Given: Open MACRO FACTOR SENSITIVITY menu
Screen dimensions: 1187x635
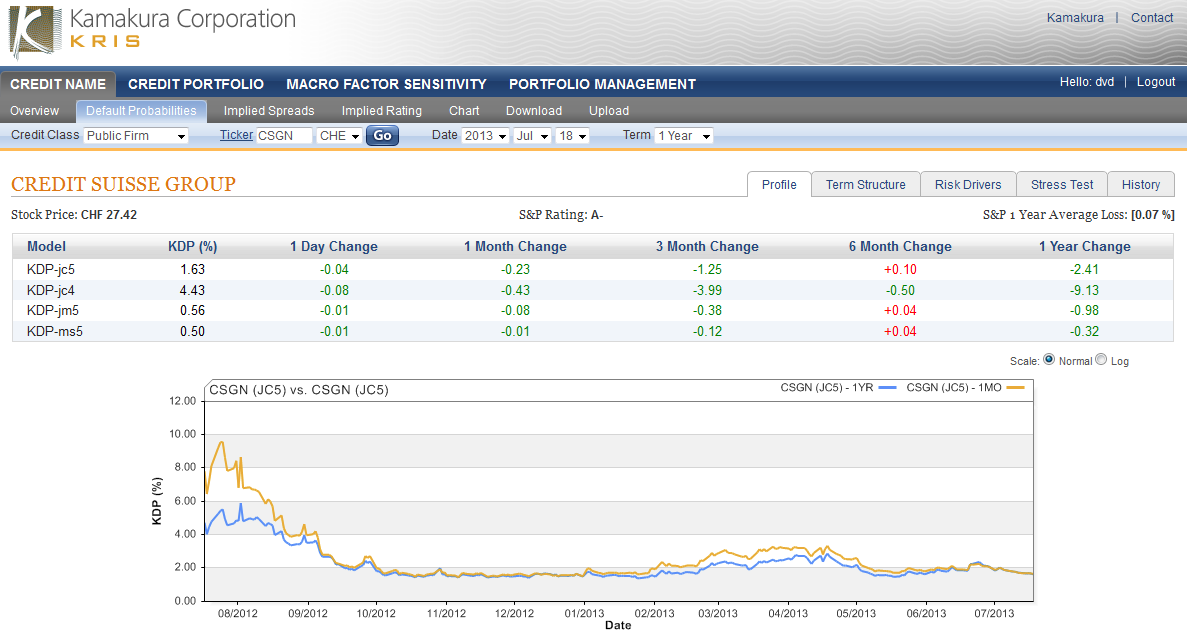Looking at the screenshot, I should pyautogui.click(x=386, y=84).
